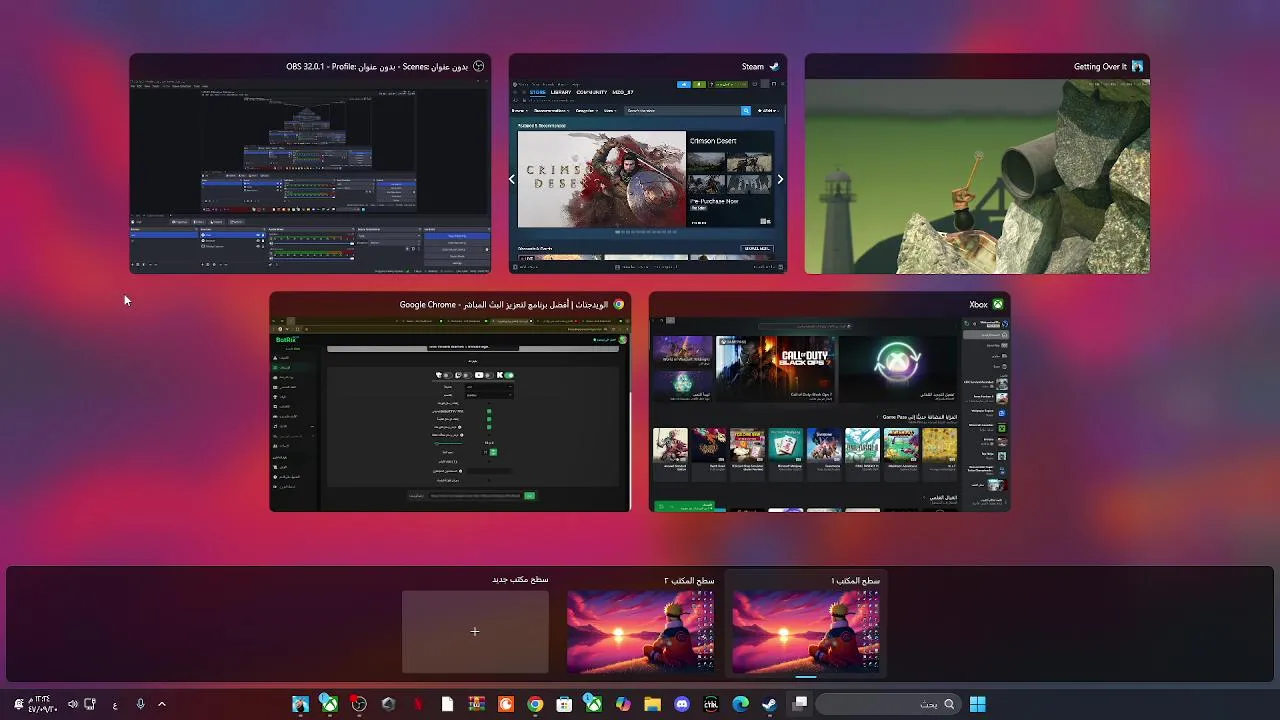
Task: Open WinRAR from the taskbar
Action: pos(476,704)
